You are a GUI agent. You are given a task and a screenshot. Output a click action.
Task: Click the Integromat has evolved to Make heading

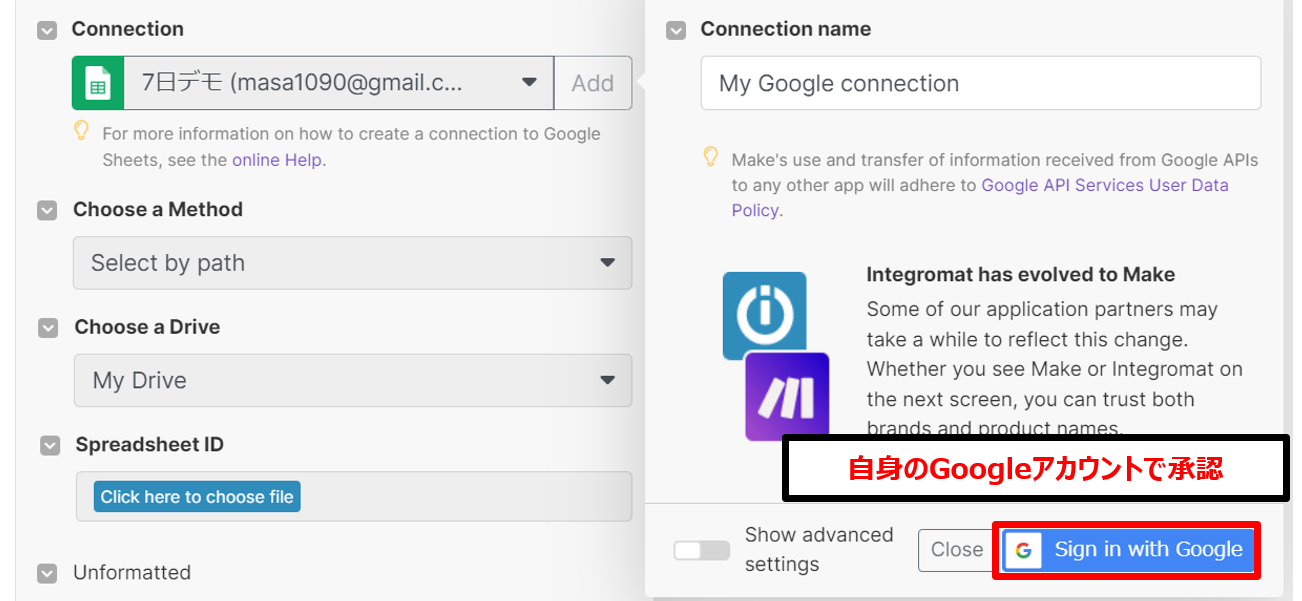pyautogui.click(x=1021, y=274)
